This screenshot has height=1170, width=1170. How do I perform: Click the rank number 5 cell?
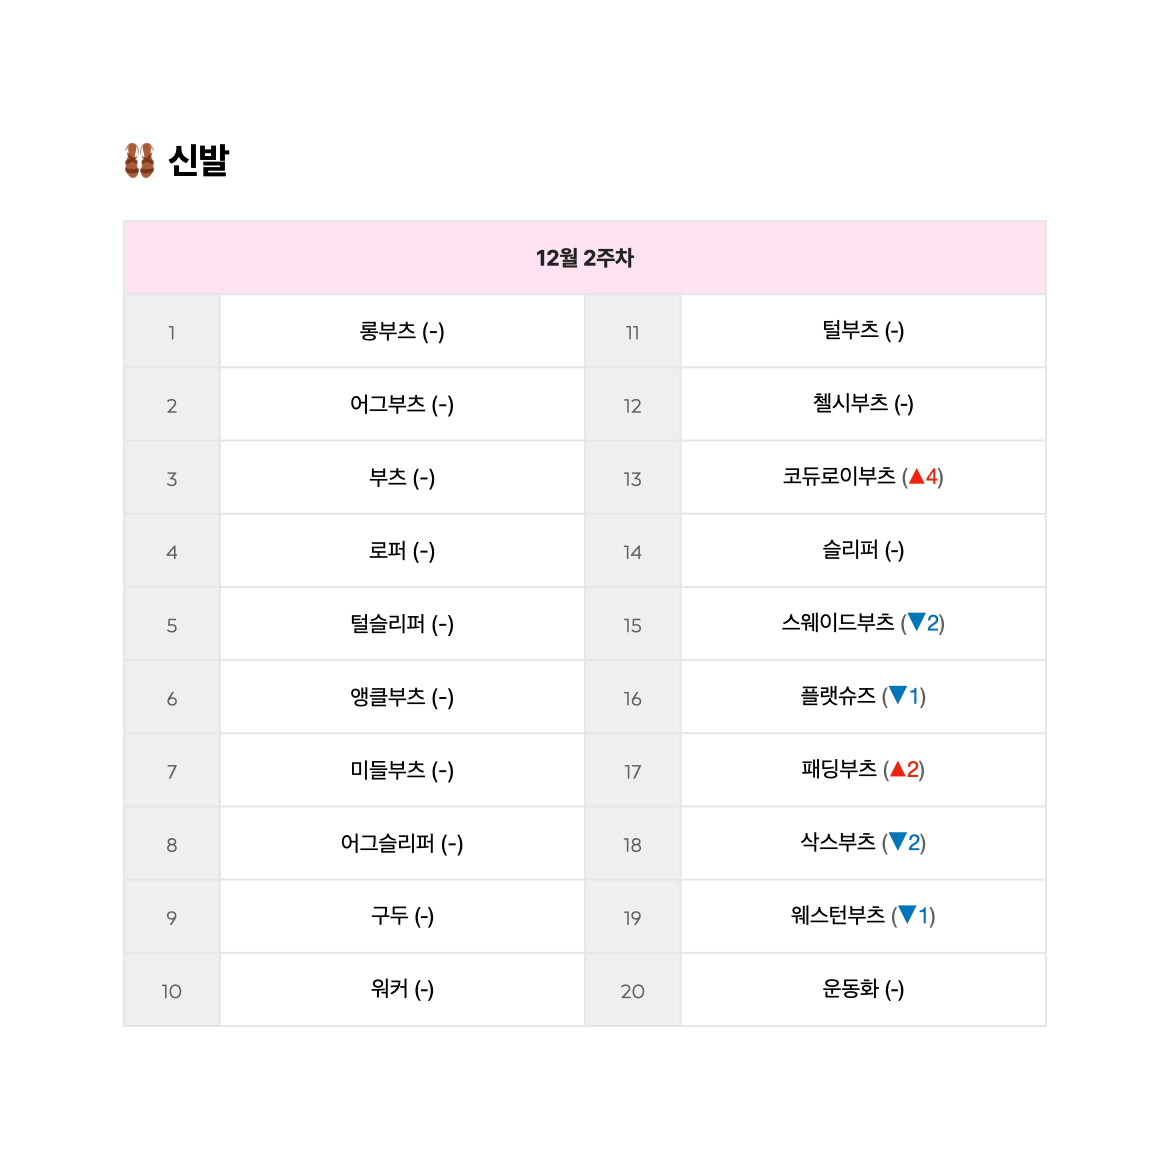tap(172, 624)
